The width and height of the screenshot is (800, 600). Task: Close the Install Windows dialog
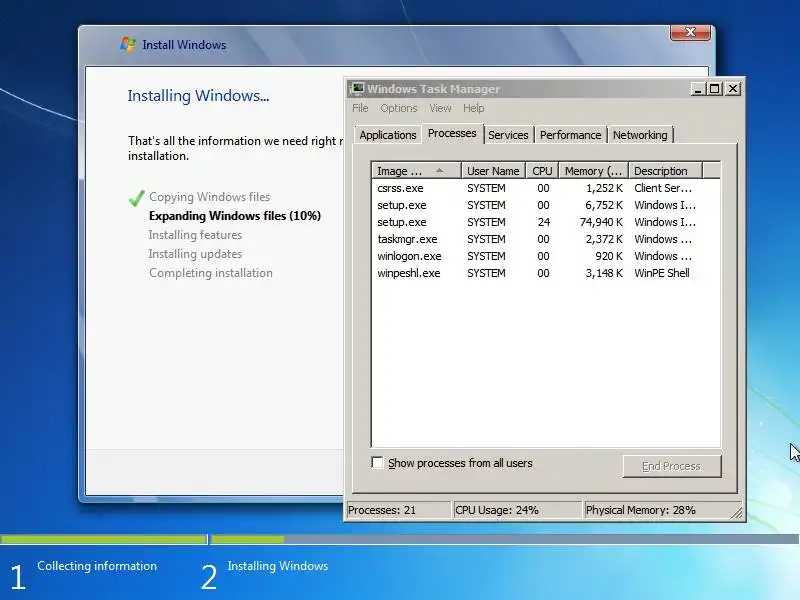[690, 32]
